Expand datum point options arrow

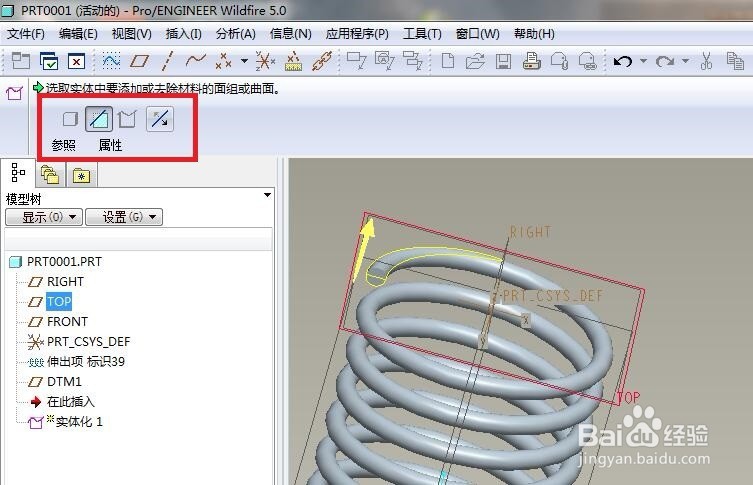pyautogui.click(x=244, y=61)
